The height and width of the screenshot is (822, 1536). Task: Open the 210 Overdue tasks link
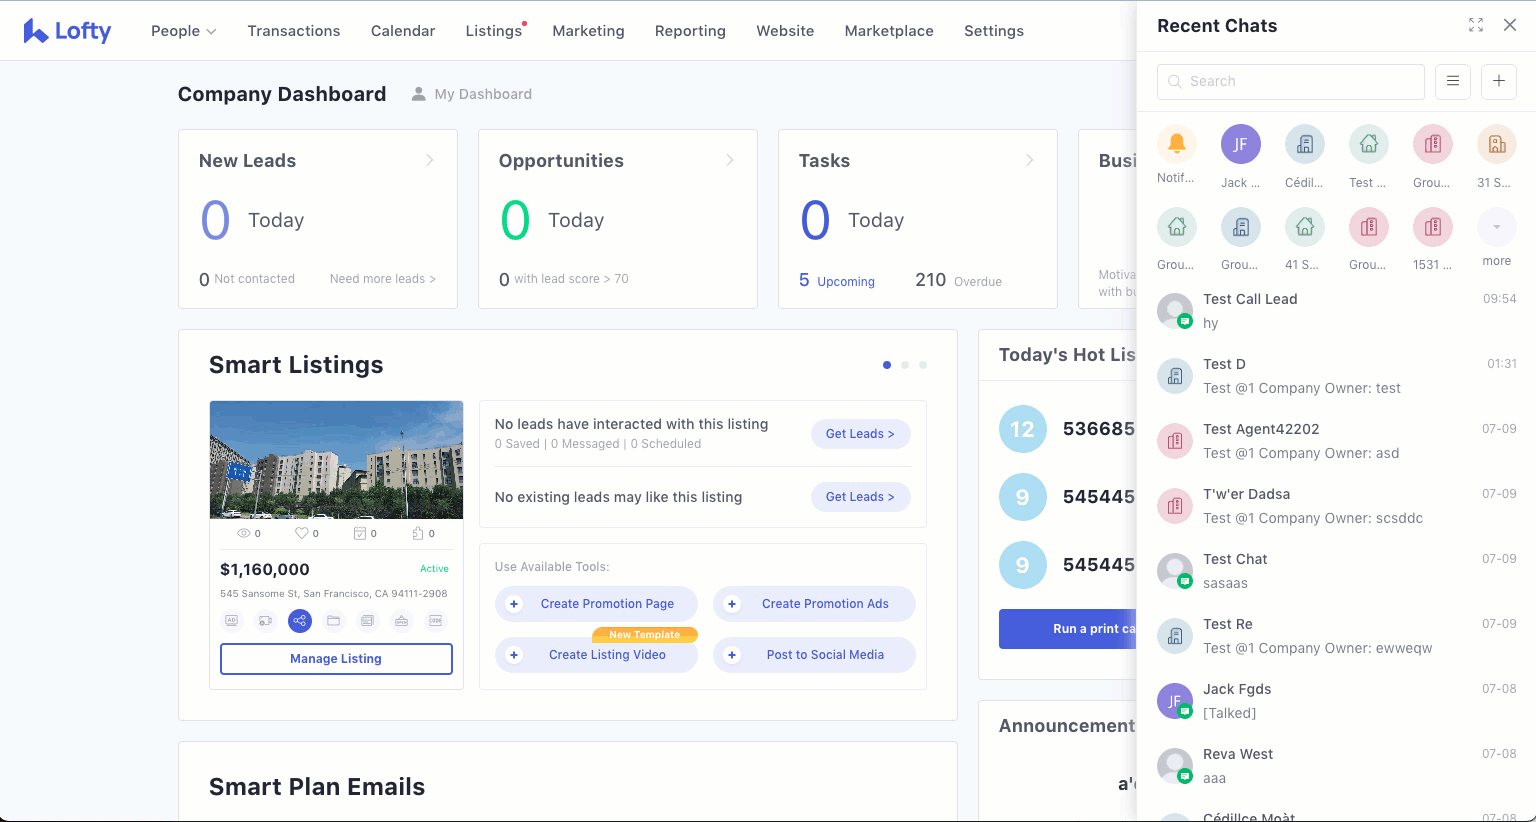pos(958,281)
